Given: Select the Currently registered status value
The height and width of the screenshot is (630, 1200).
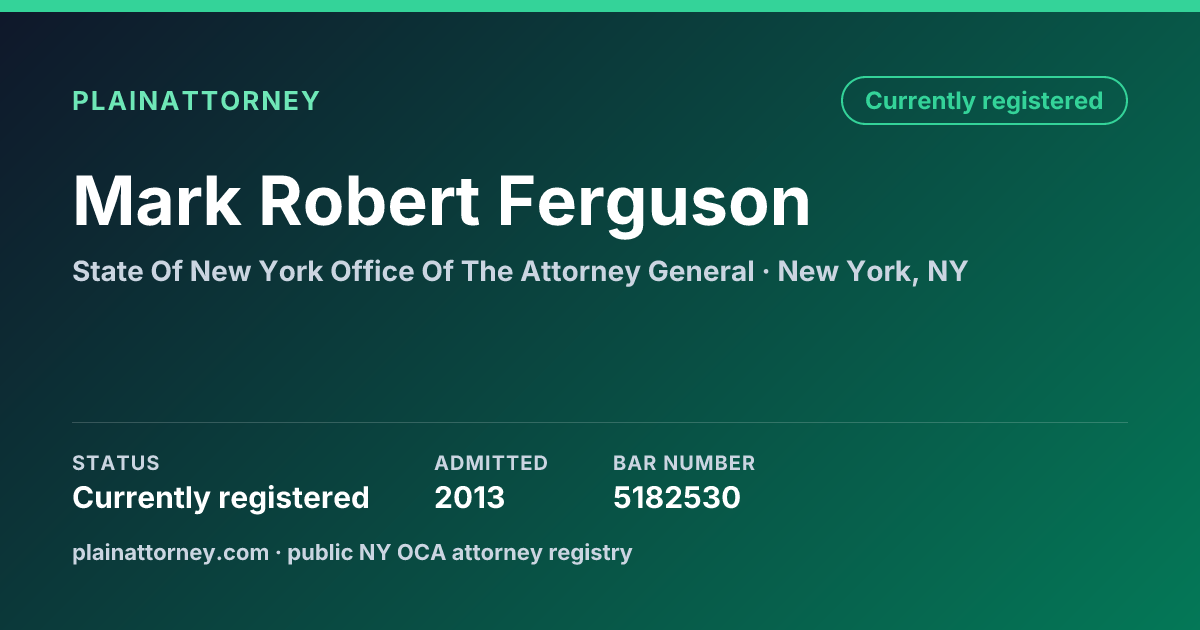Looking at the screenshot, I should coord(221,497).
